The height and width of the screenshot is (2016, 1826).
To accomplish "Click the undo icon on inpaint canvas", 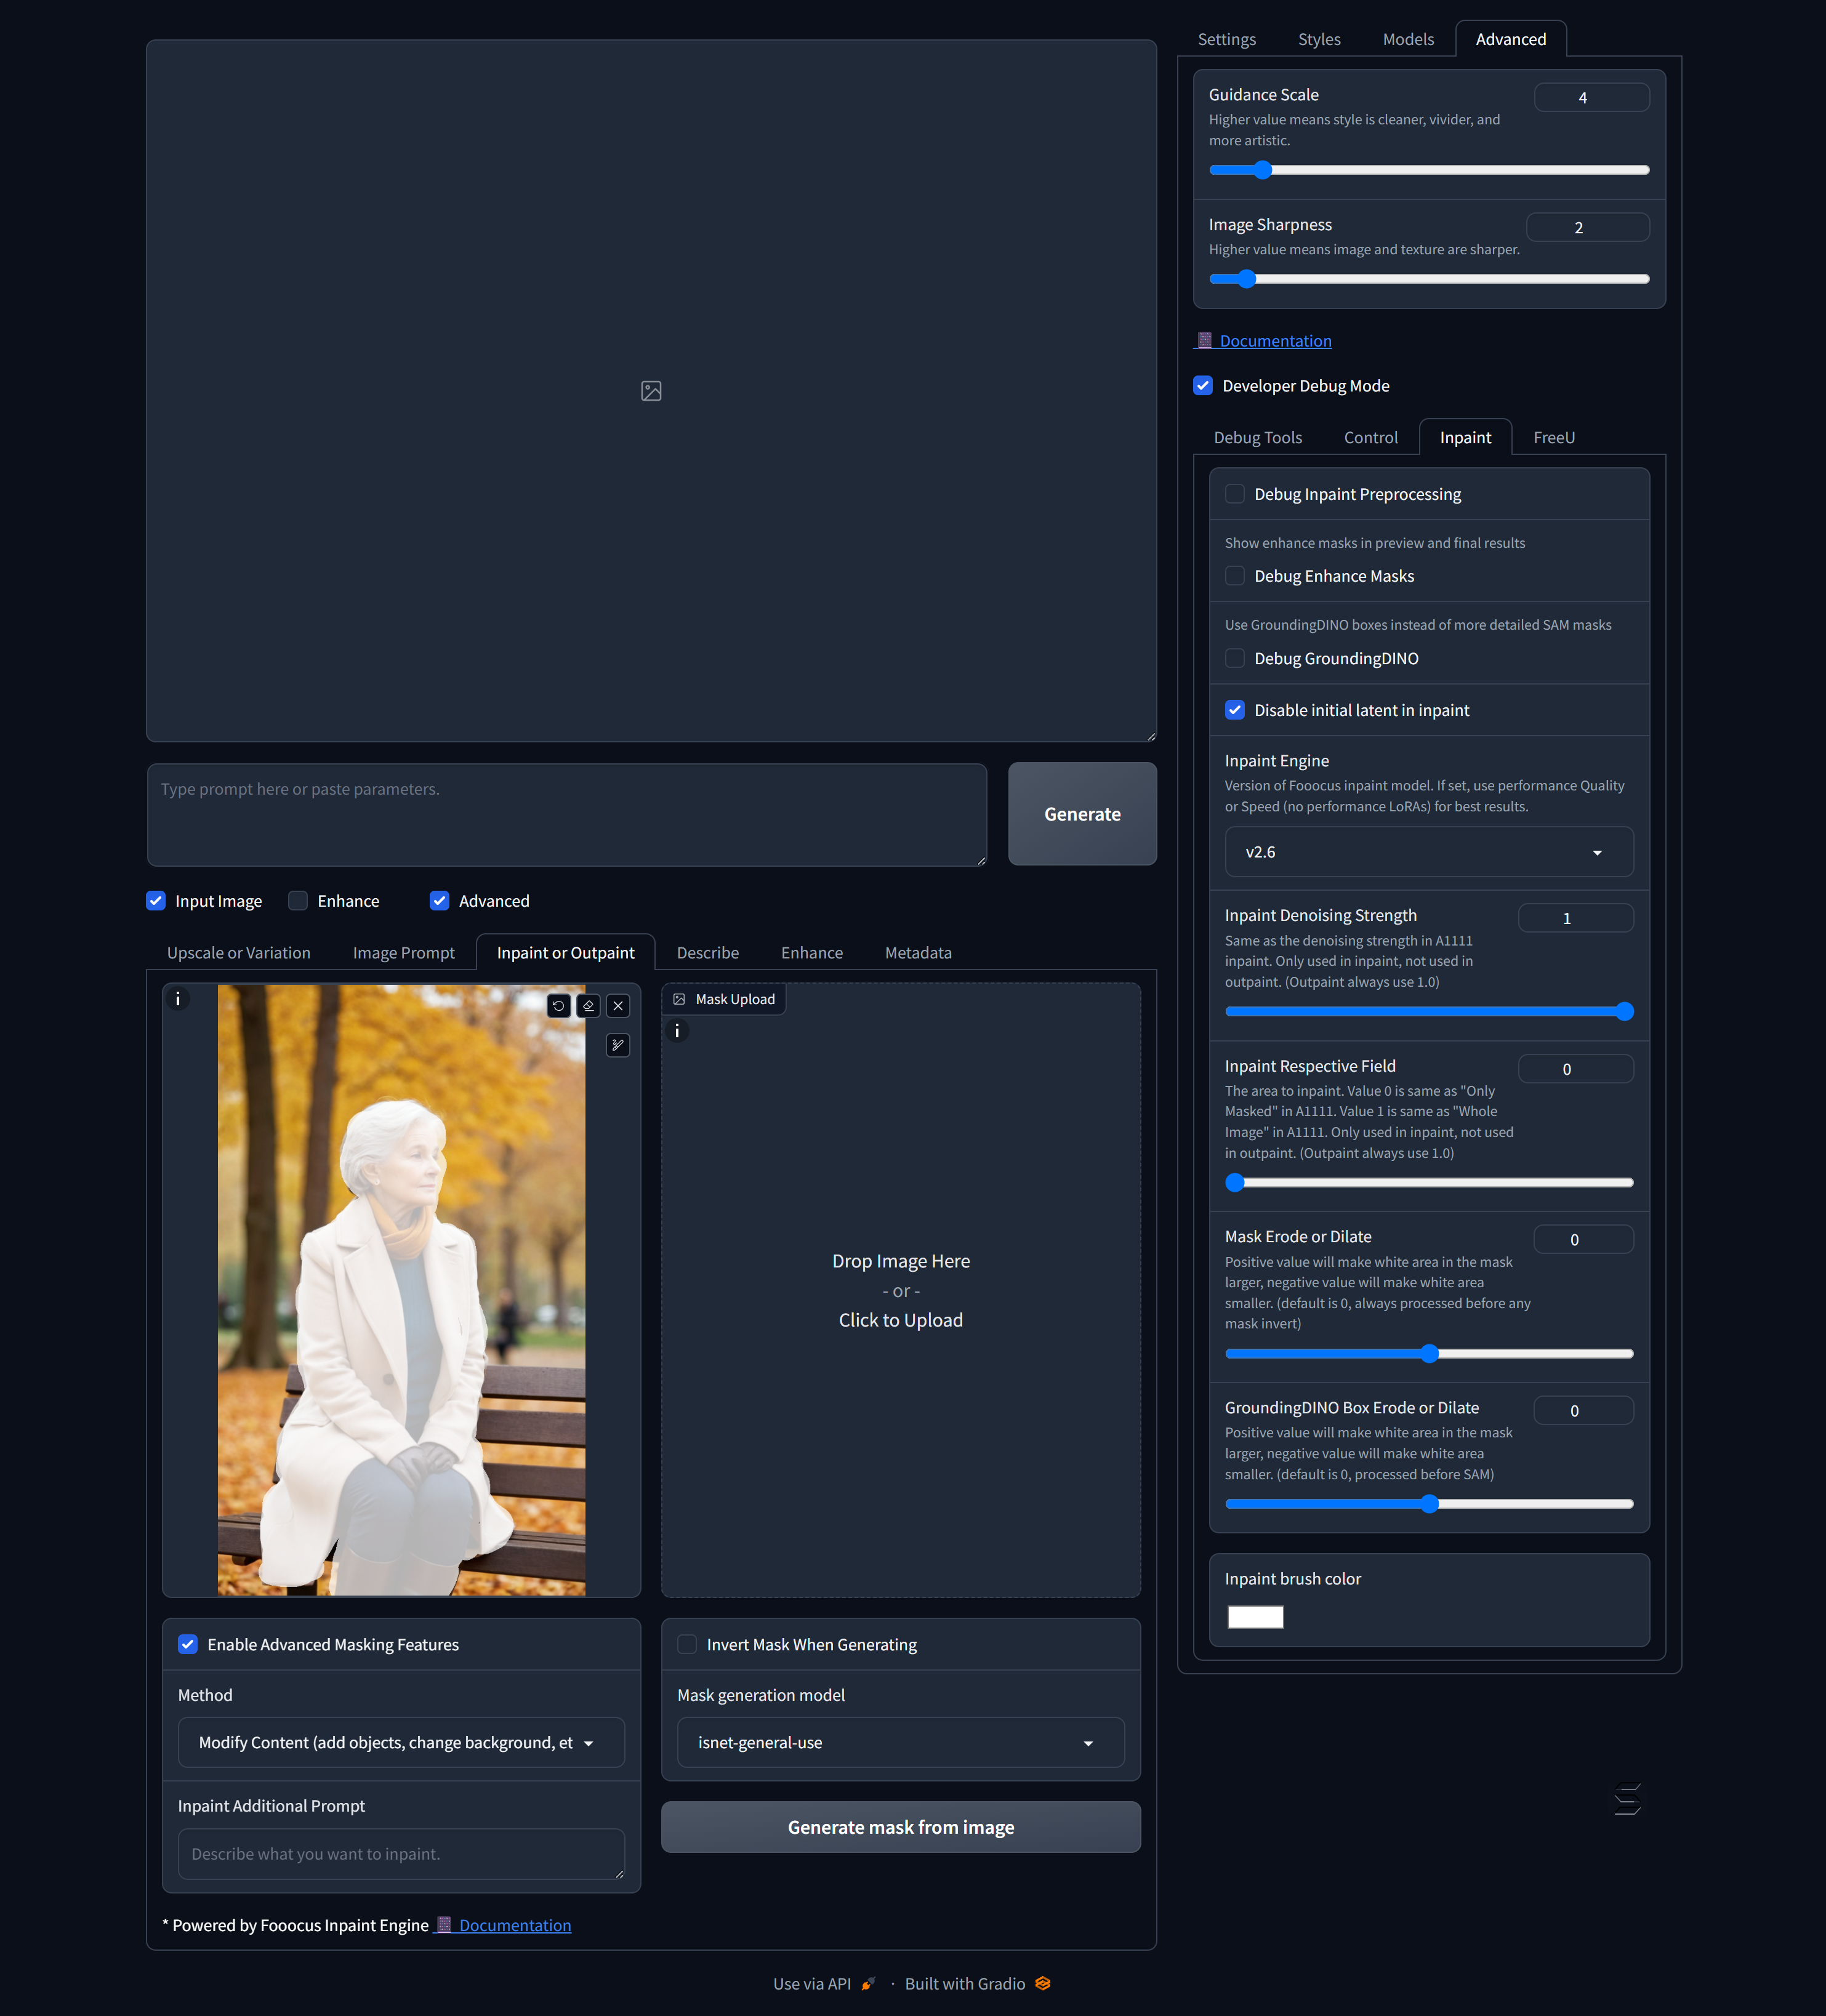I will click(x=558, y=1006).
